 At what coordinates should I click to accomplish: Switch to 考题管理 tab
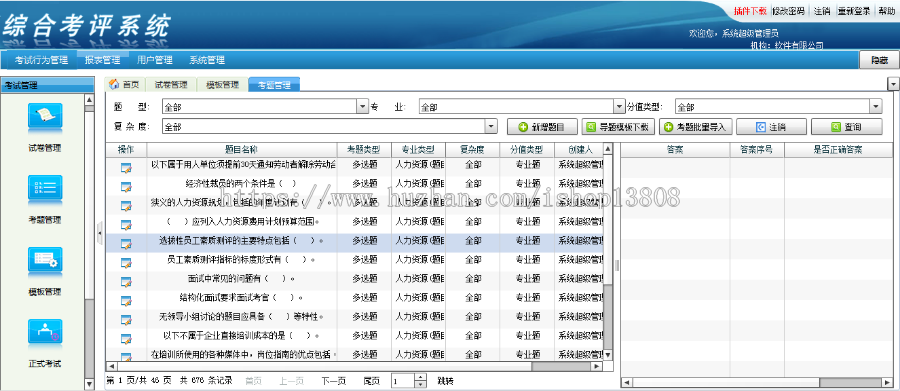274,85
